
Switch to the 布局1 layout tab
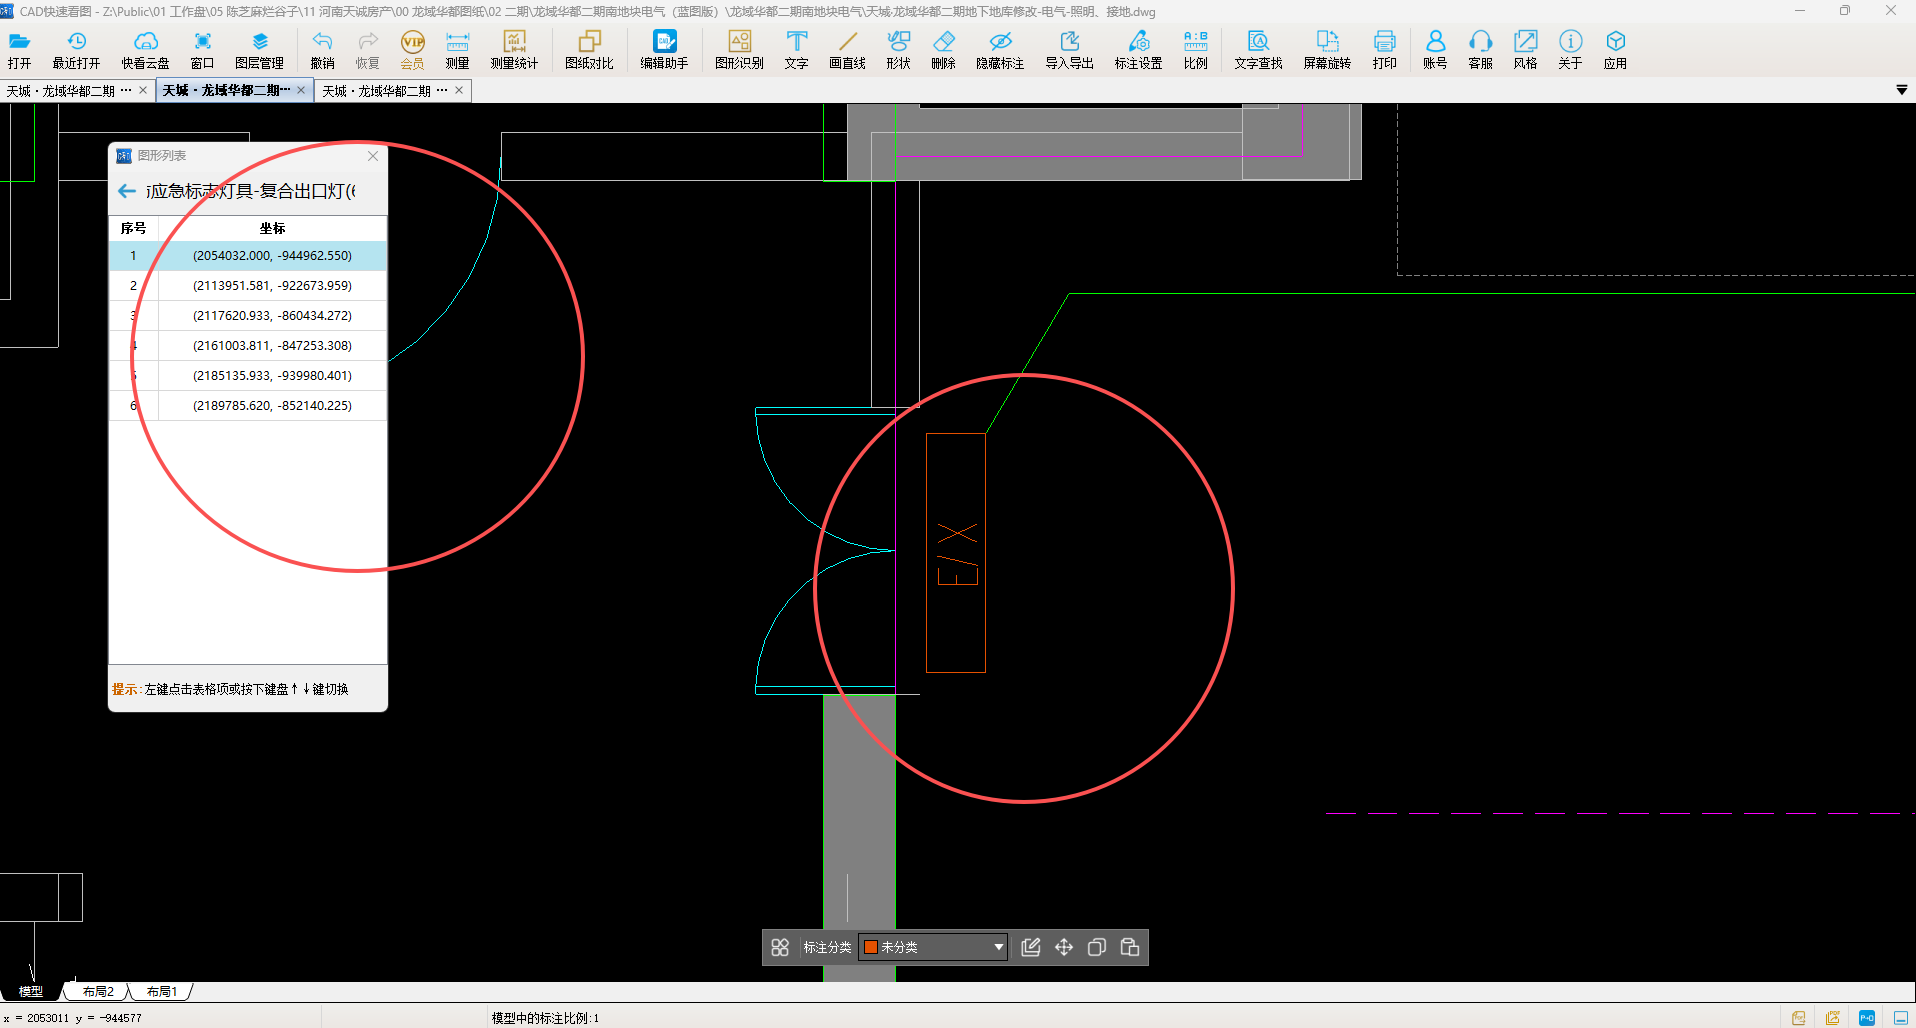[x=161, y=992]
